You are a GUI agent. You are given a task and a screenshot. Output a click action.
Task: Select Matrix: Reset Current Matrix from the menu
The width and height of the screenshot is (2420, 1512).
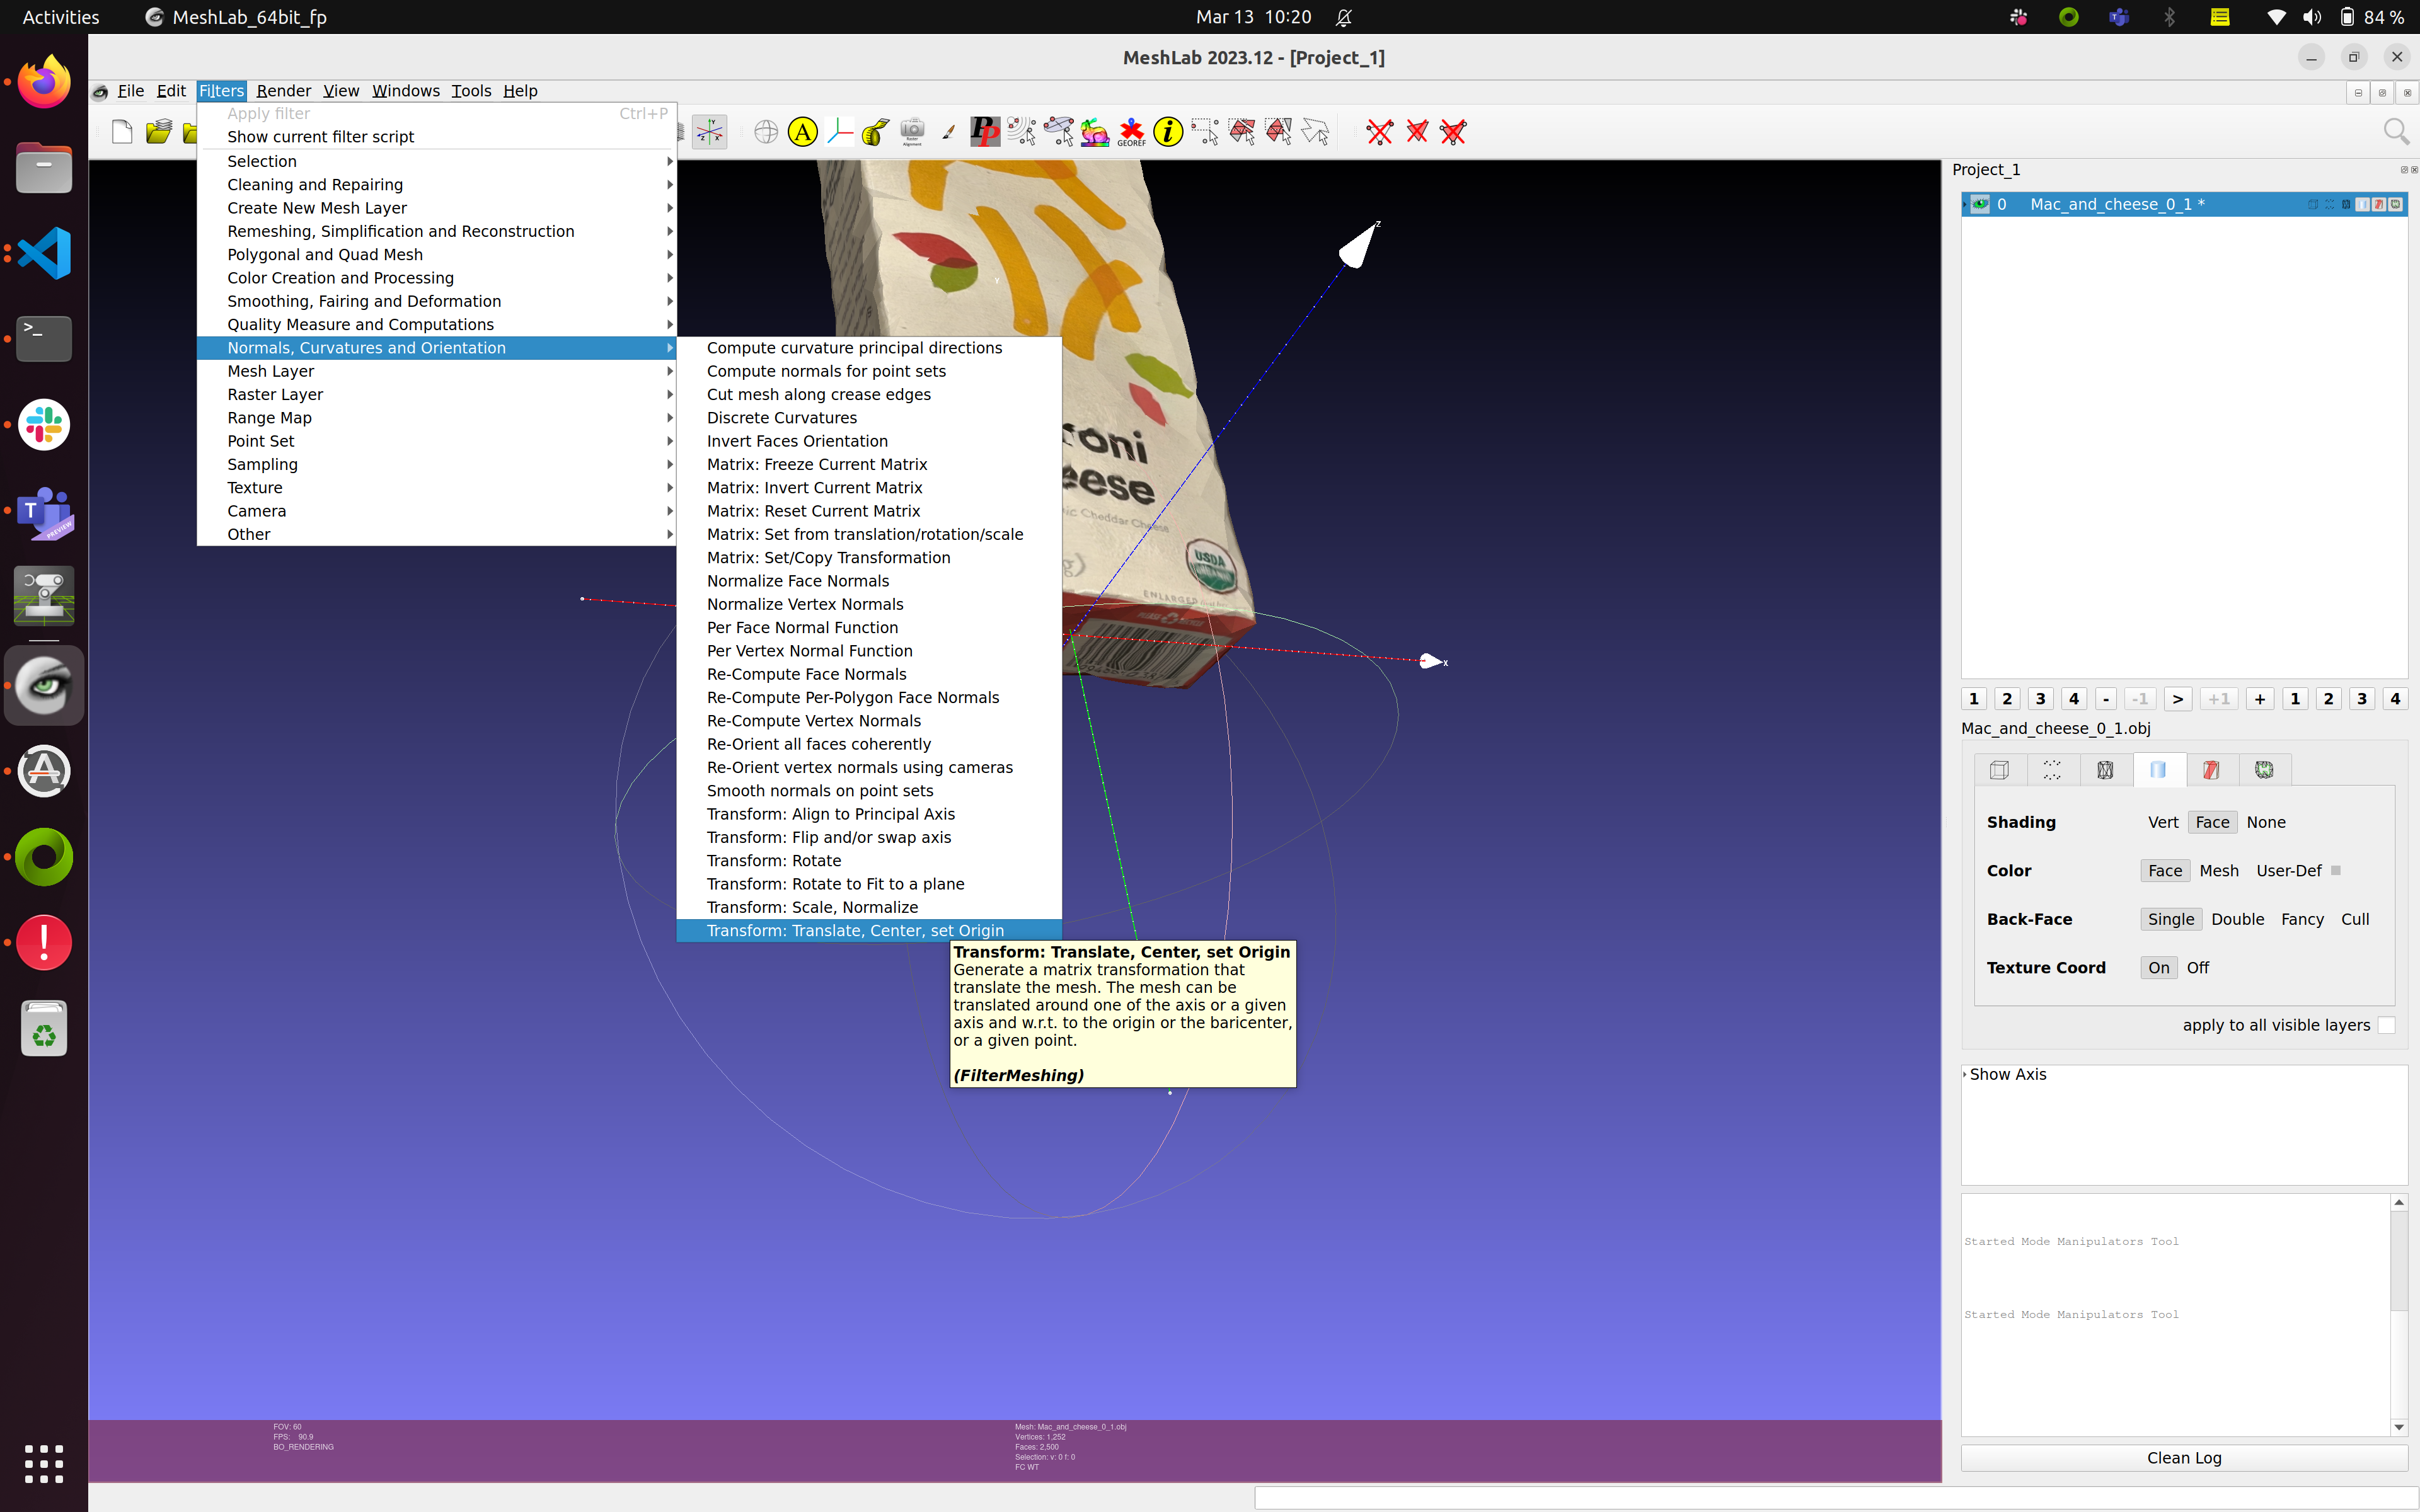(x=813, y=510)
